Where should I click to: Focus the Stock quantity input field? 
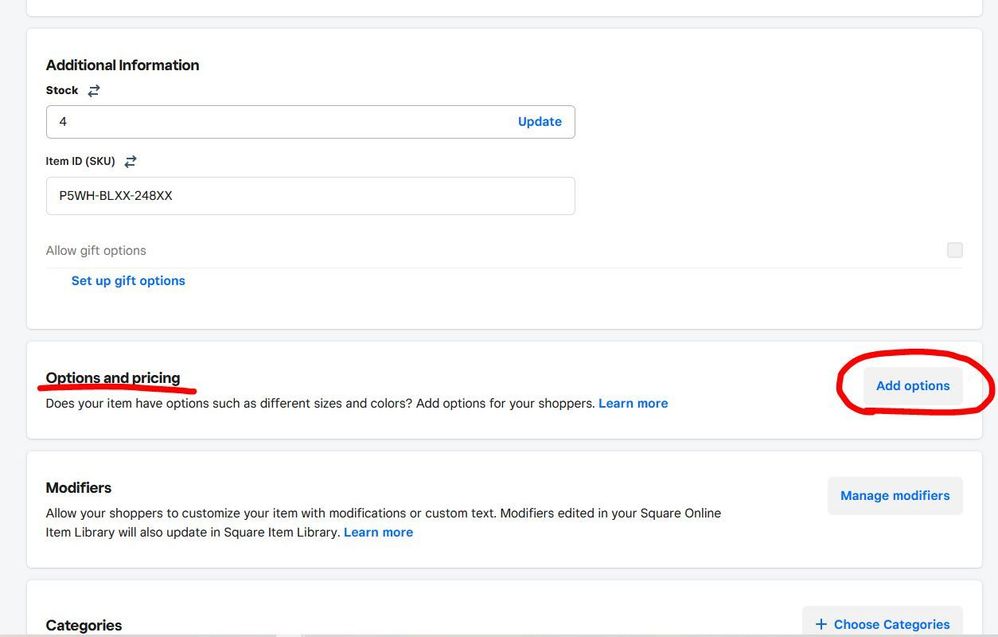click(x=280, y=122)
